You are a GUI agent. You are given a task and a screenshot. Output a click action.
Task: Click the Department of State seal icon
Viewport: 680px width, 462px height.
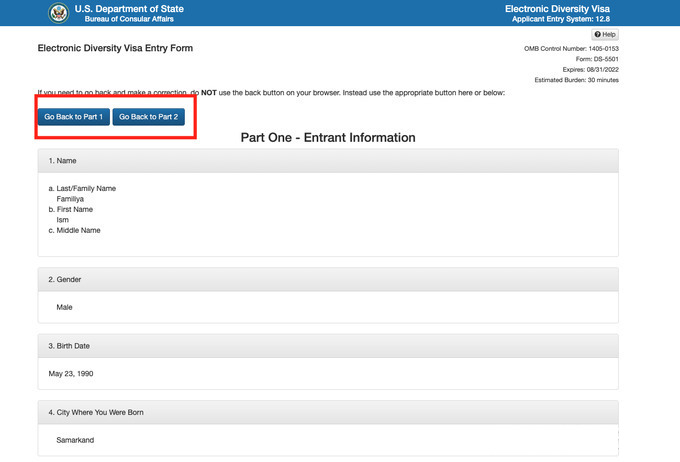[x=58, y=13]
